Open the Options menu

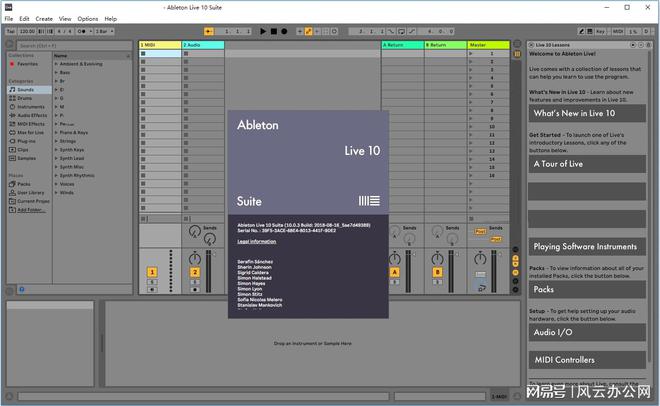pyautogui.click(x=88, y=19)
